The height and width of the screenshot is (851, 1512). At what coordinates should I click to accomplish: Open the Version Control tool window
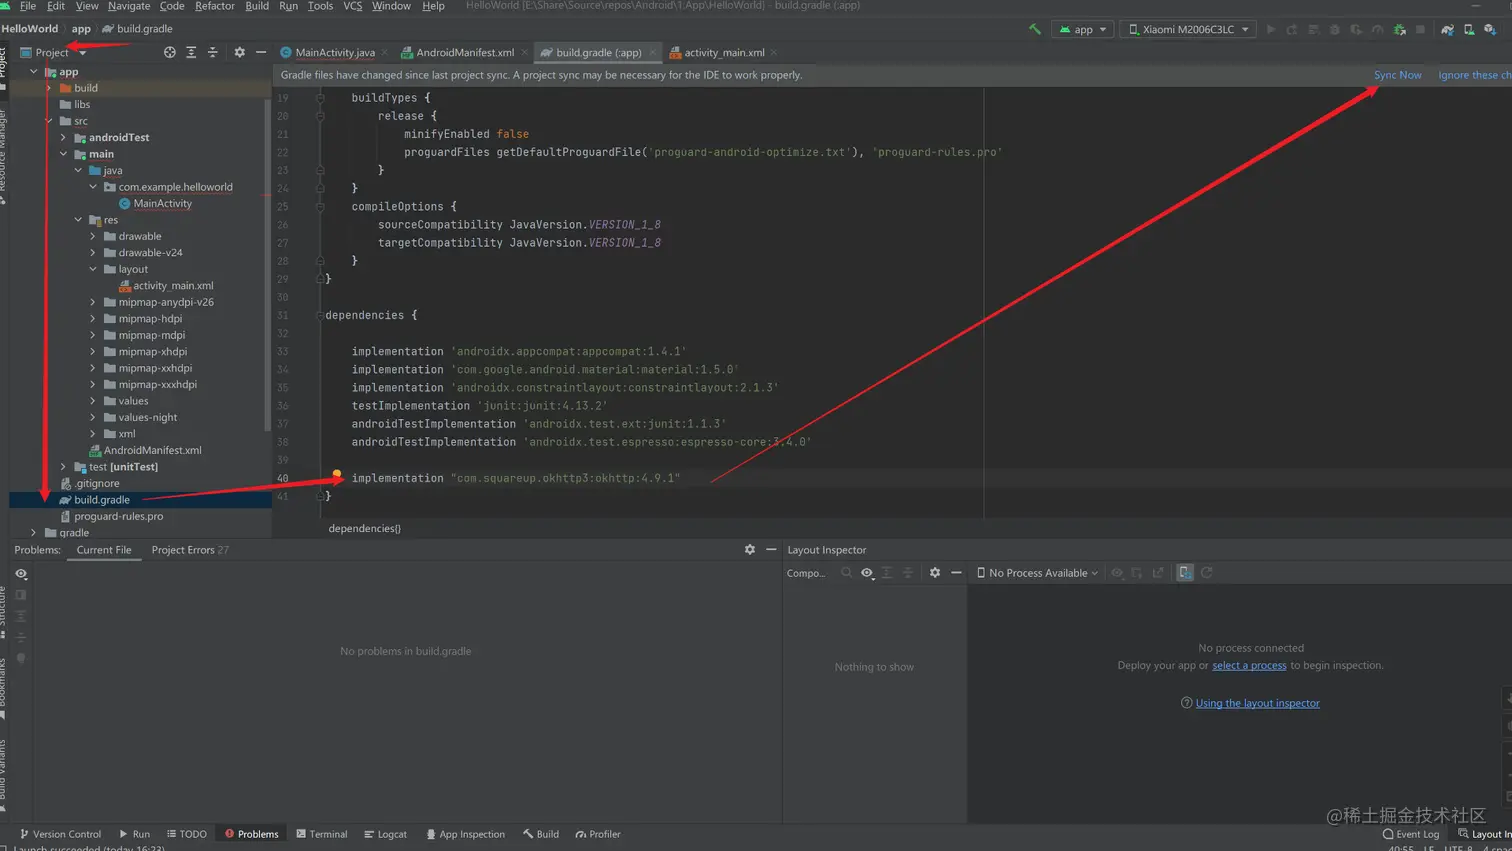point(60,834)
